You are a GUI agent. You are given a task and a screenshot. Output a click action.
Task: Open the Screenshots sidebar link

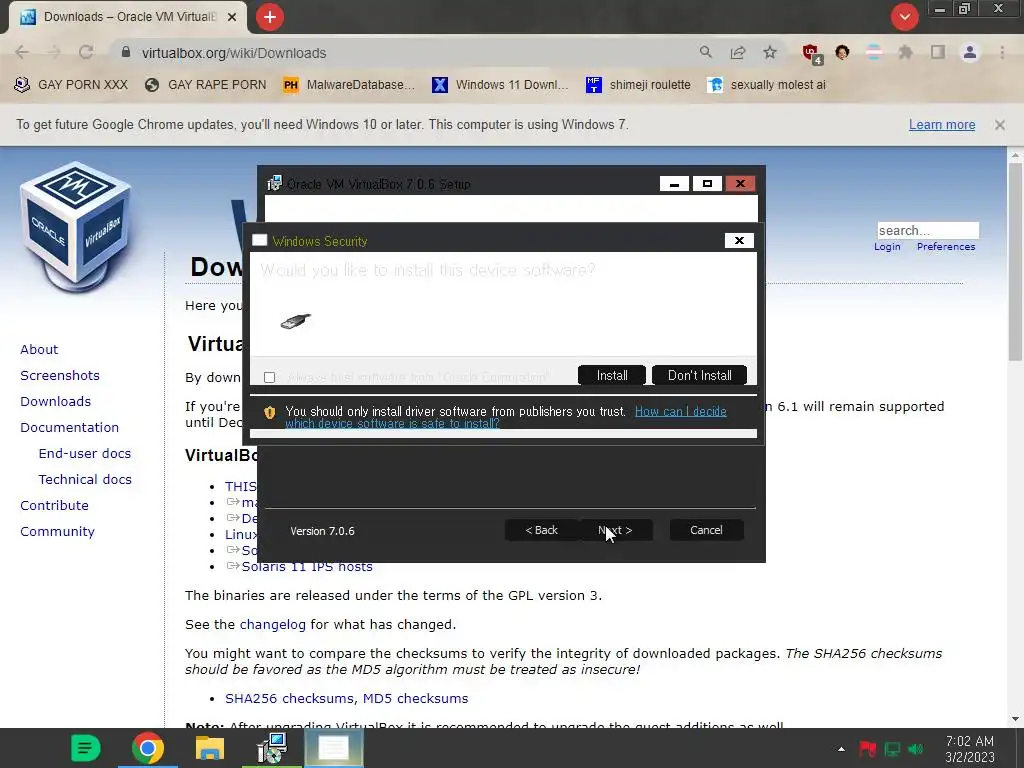point(60,376)
